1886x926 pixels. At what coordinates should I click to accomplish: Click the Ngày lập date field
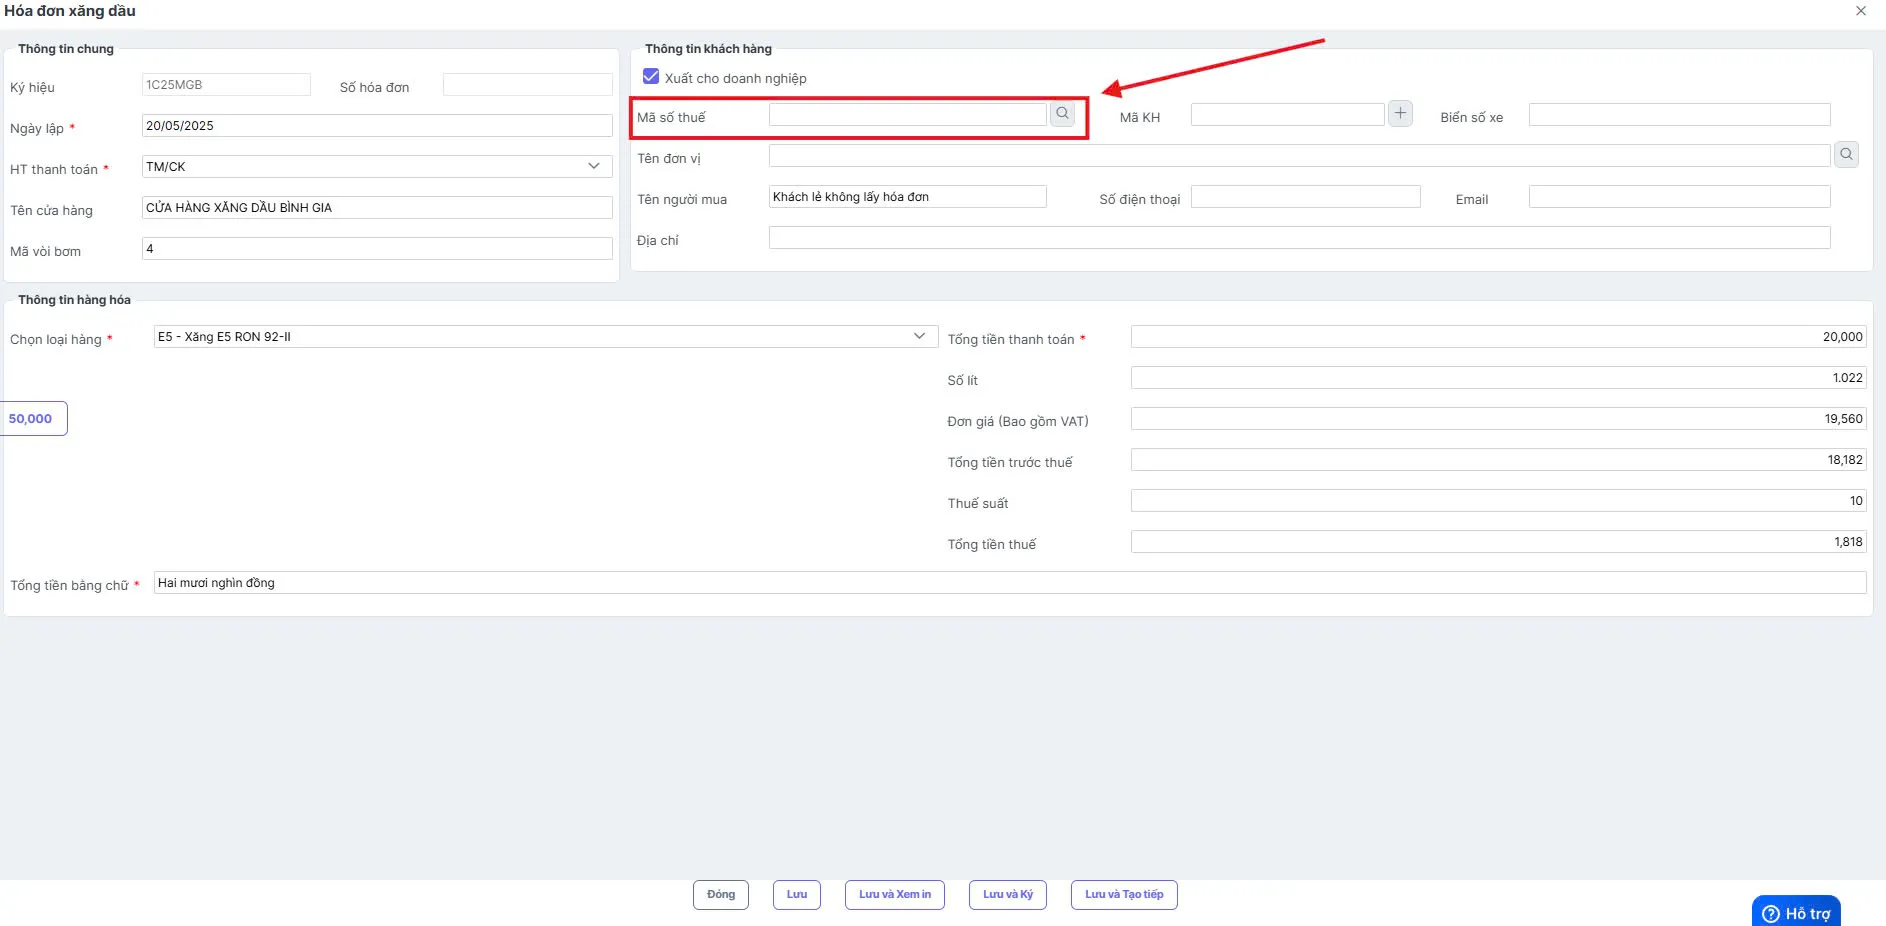point(377,125)
